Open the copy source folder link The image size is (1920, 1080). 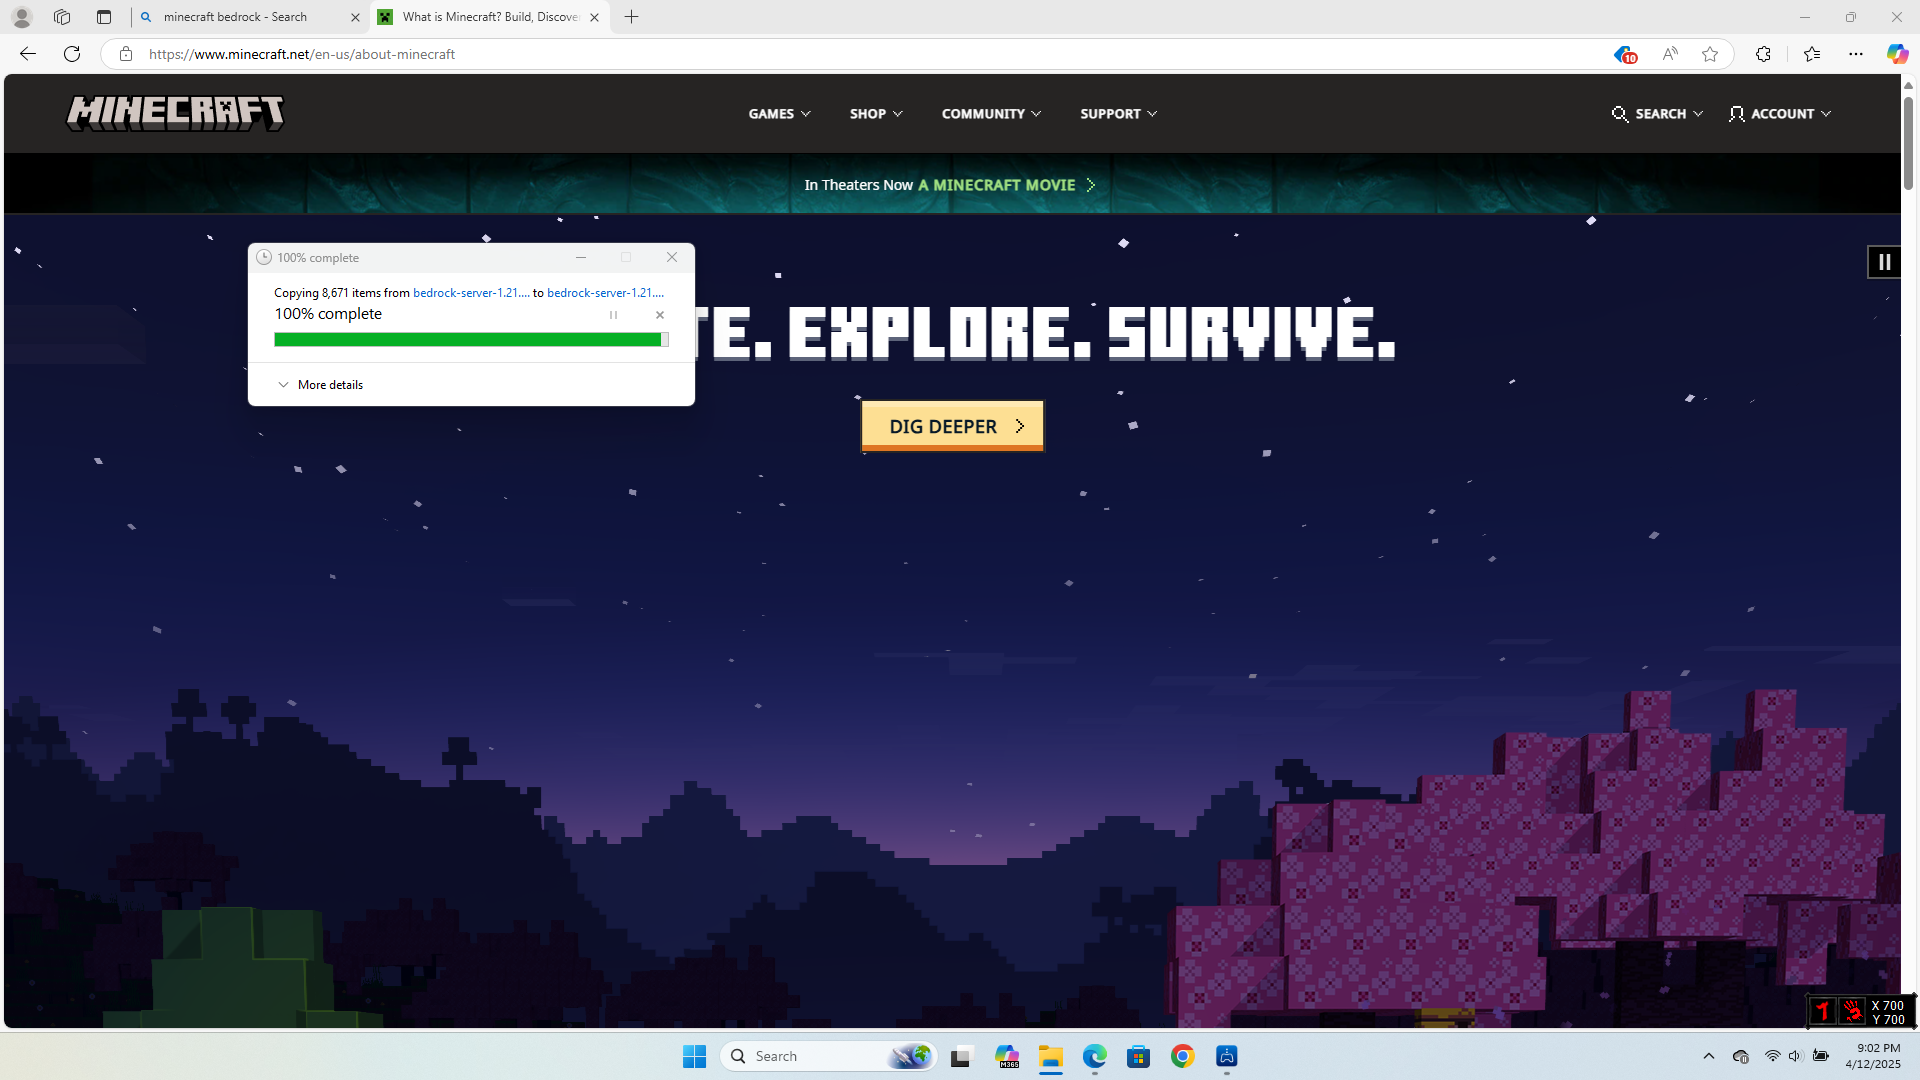pos(471,293)
